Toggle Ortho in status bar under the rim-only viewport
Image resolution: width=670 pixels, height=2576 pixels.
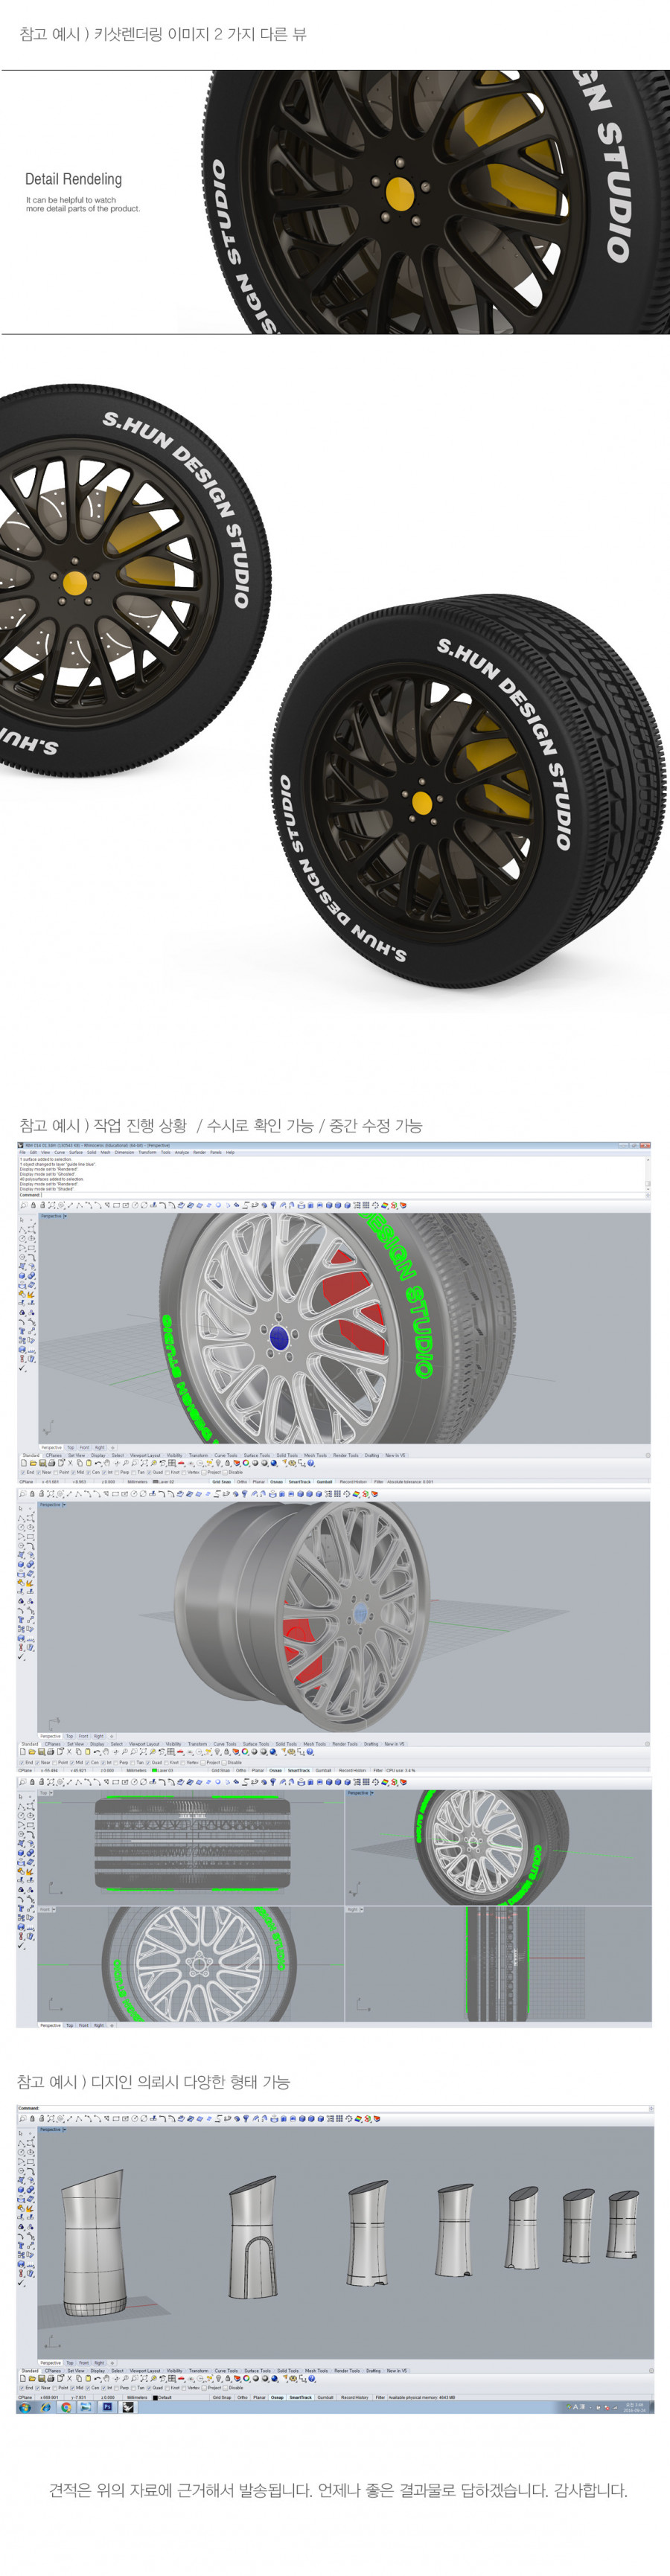242,1770
